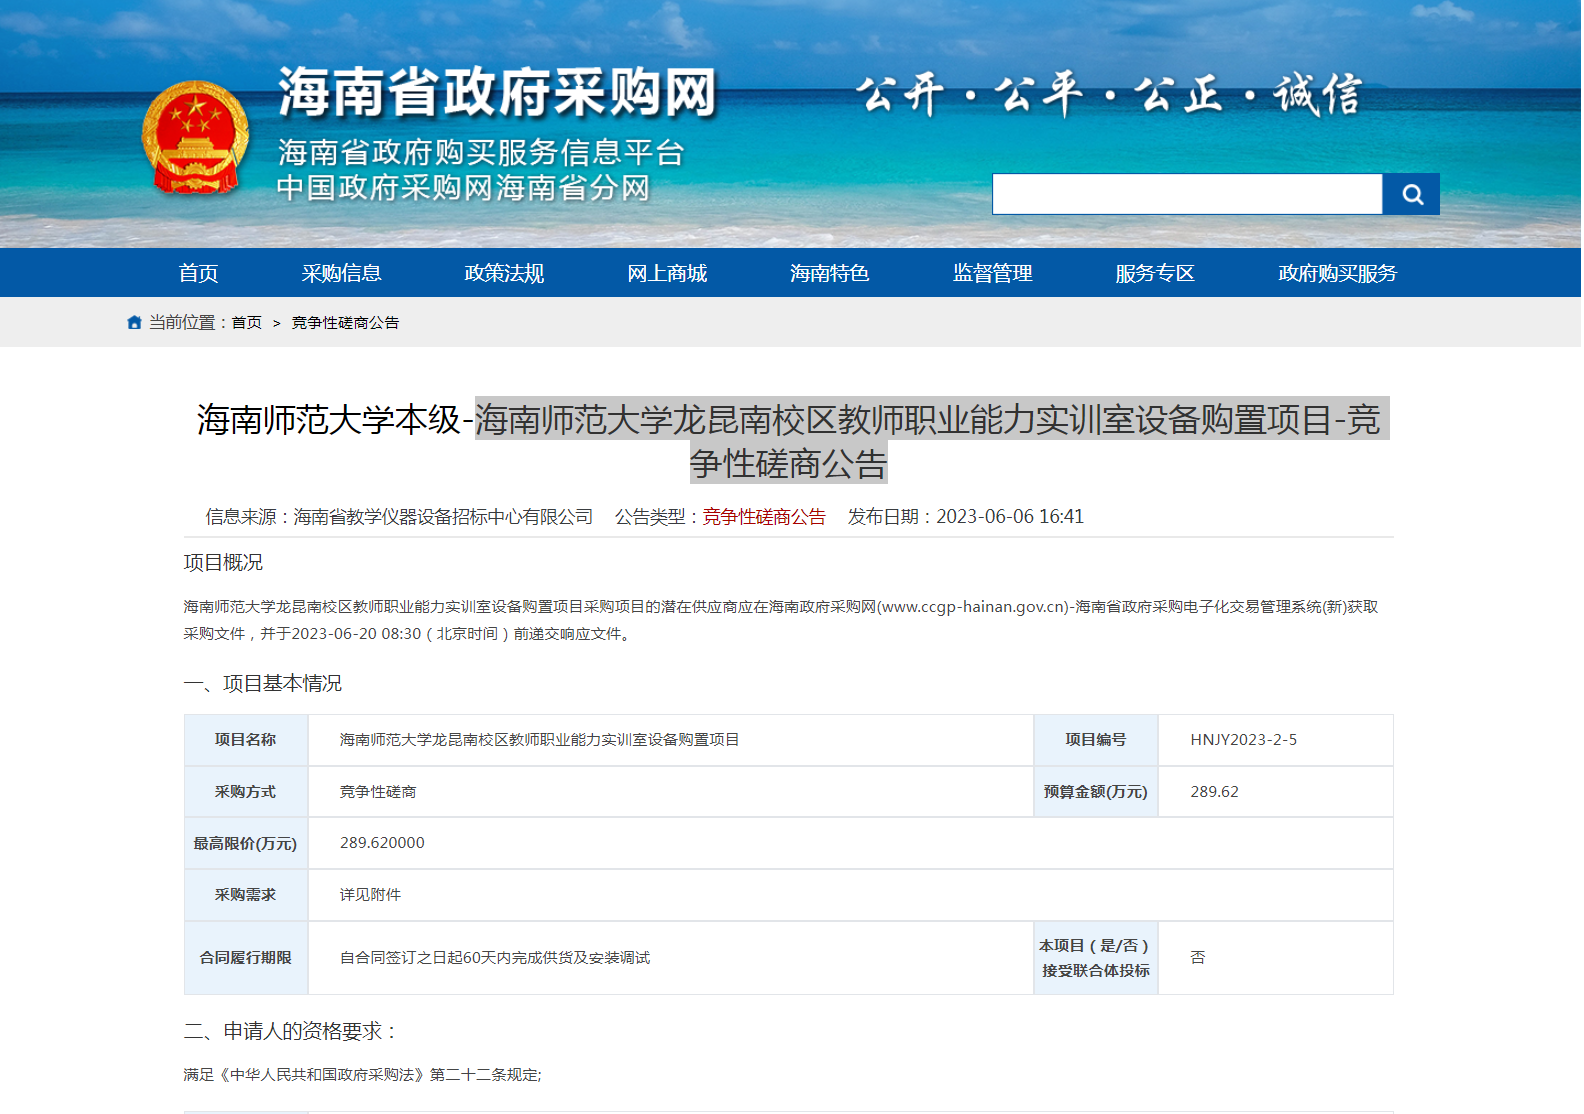The height and width of the screenshot is (1114, 1584).
Task: Click the home icon beside 当前位置
Action: [x=134, y=322]
